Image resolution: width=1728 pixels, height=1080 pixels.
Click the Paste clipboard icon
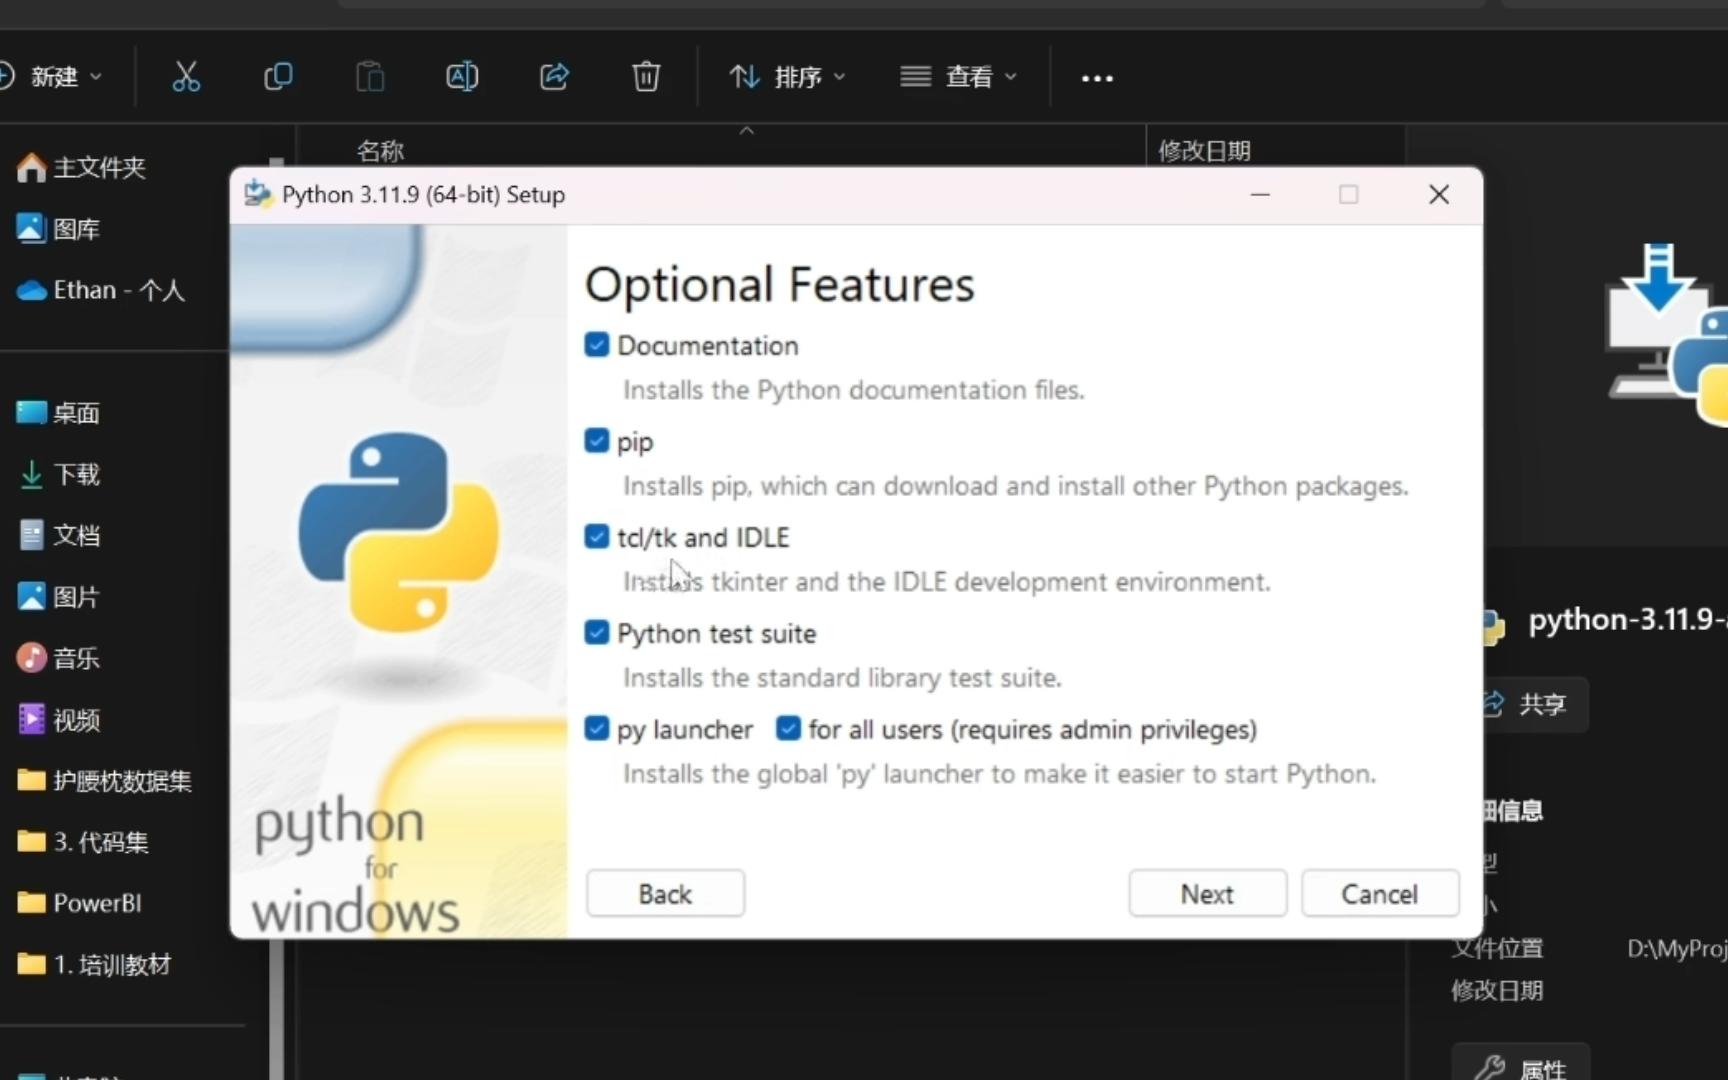pos(370,77)
